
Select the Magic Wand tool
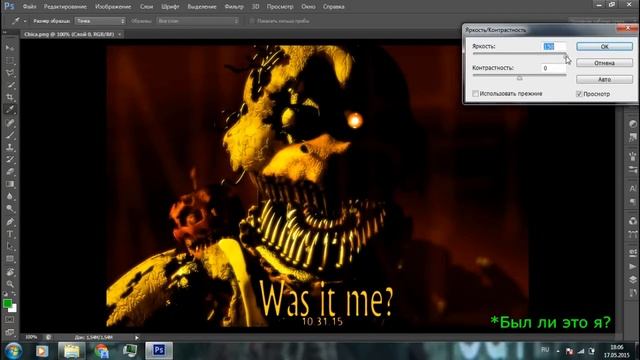pyautogui.click(x=10, y=85)
